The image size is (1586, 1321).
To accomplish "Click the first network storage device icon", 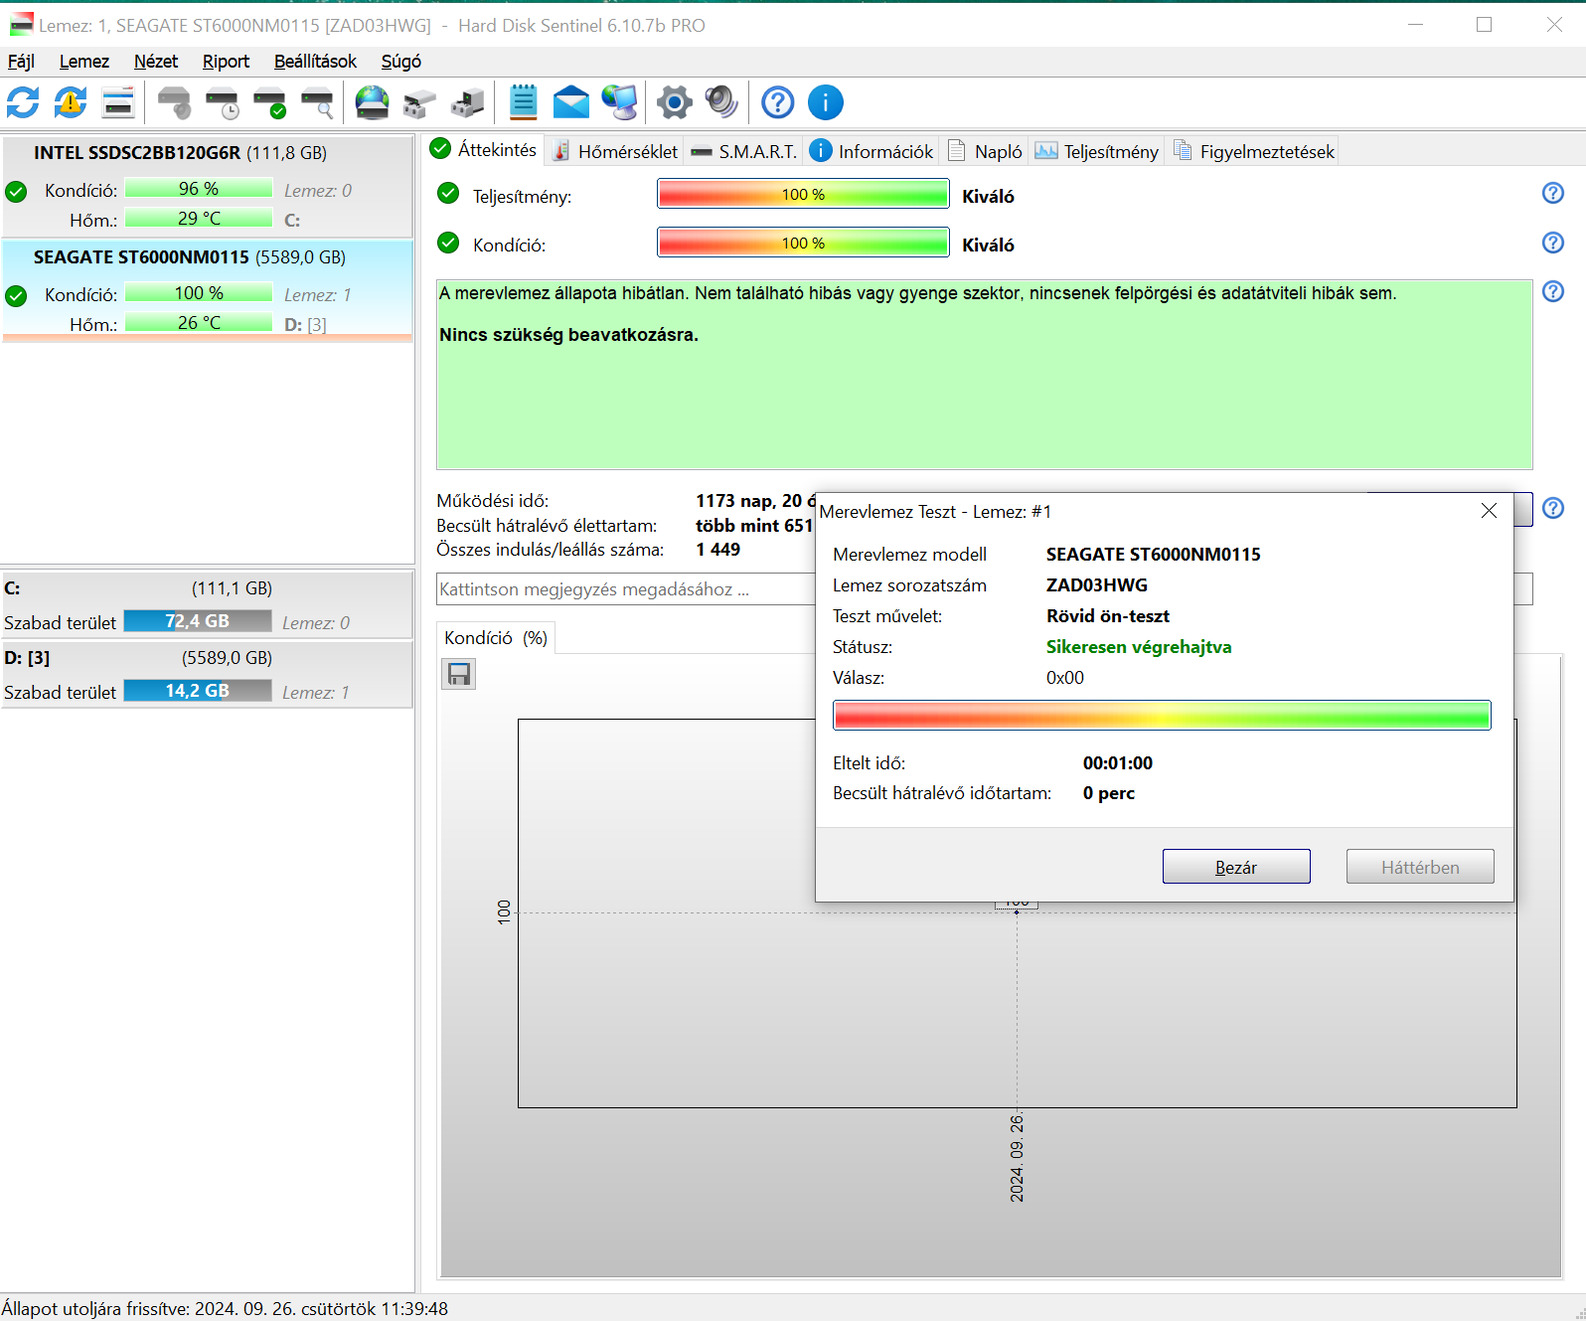I will pyautogui.click(x=420, y=102).
